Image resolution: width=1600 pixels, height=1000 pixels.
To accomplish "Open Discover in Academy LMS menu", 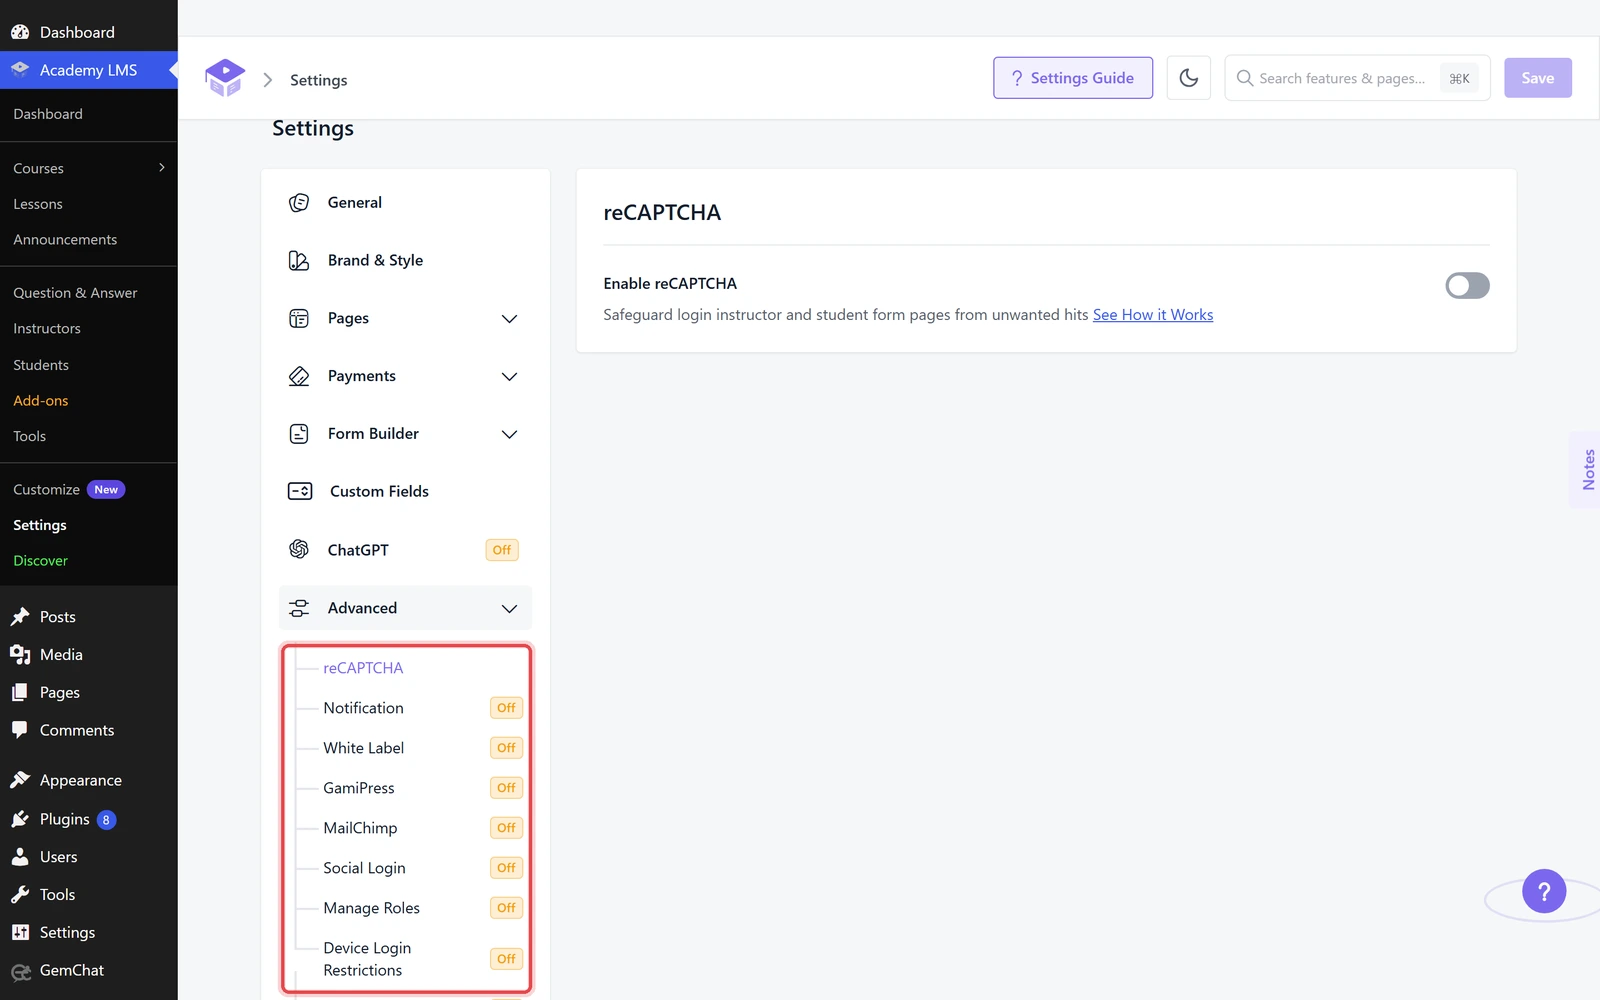I will [41, 561].
